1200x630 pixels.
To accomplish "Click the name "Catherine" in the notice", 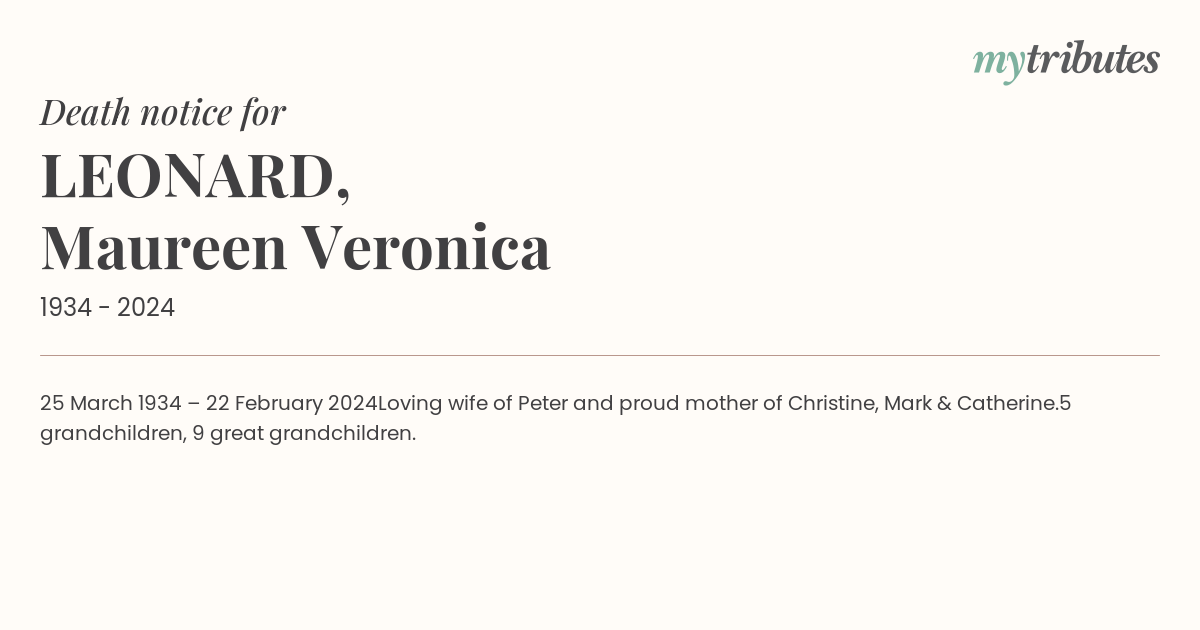I will (1007, 404).
